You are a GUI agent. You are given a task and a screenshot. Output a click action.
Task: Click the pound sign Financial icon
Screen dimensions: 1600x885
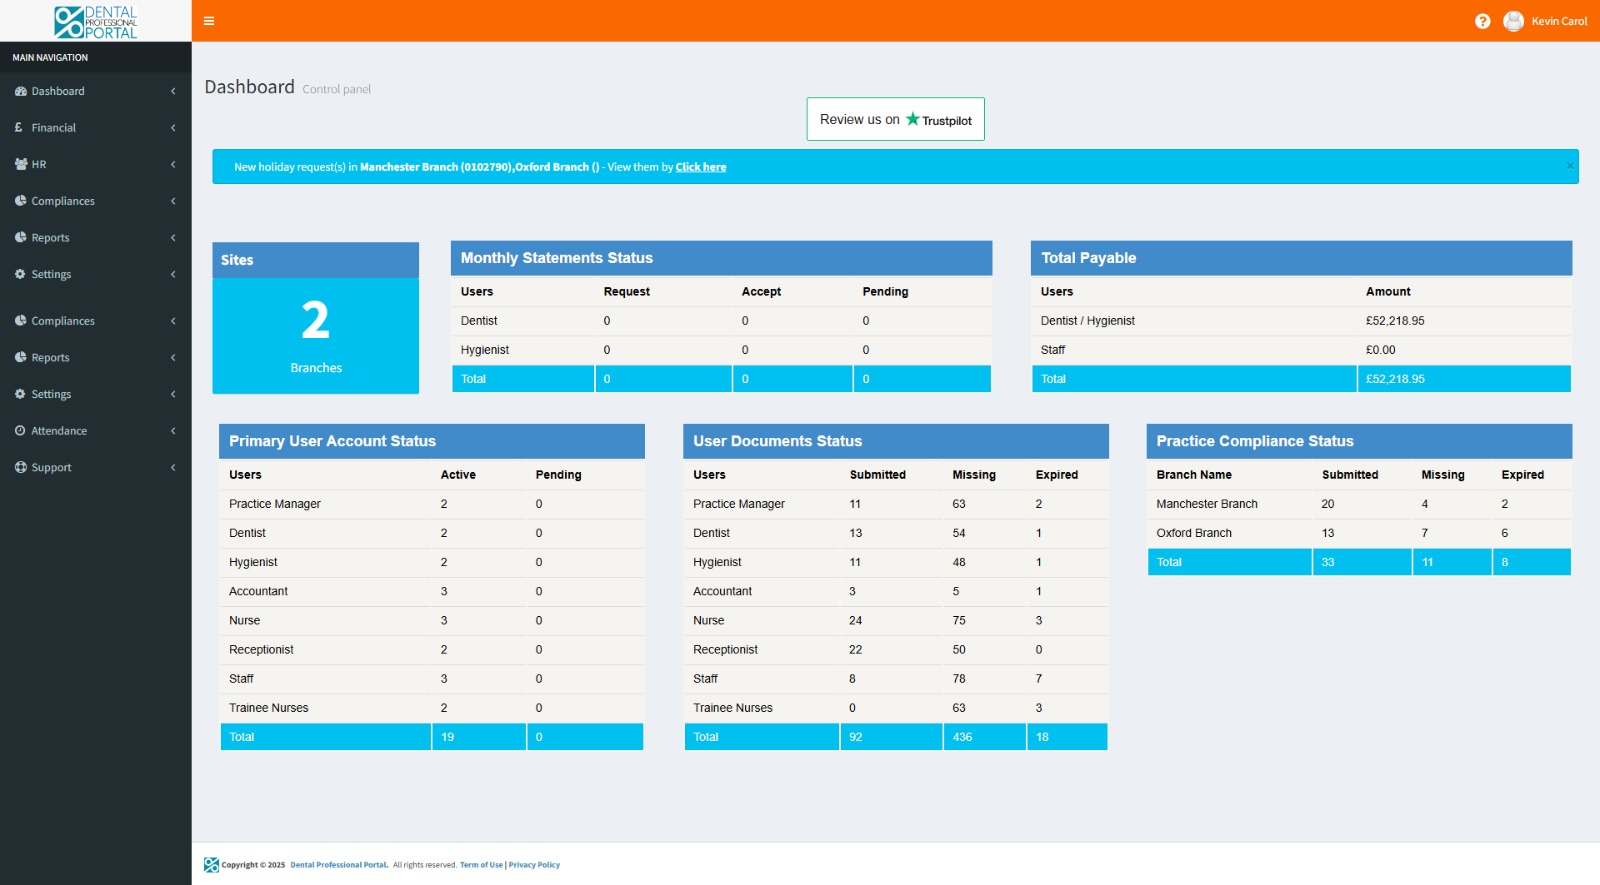tap(19, 128)
